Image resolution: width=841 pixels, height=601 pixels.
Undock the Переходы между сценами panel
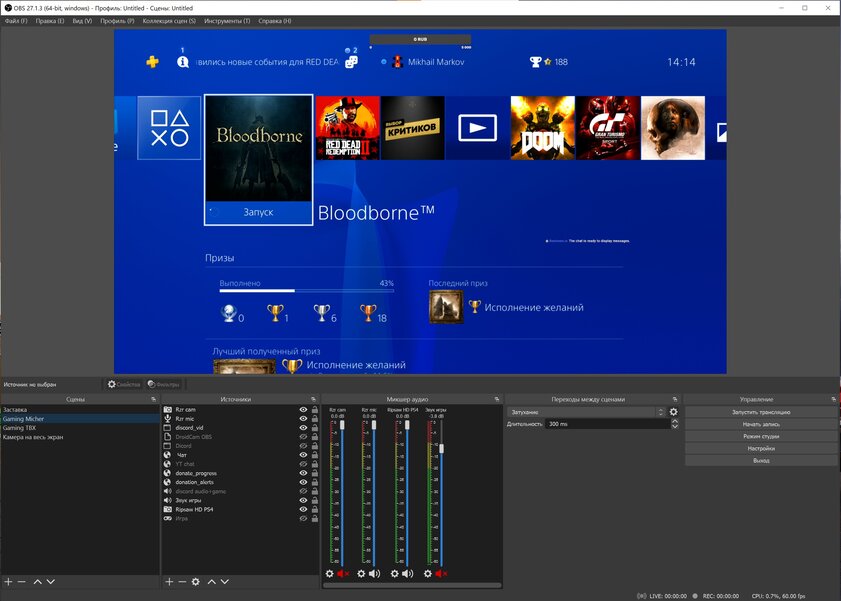[x=675, y=399]
